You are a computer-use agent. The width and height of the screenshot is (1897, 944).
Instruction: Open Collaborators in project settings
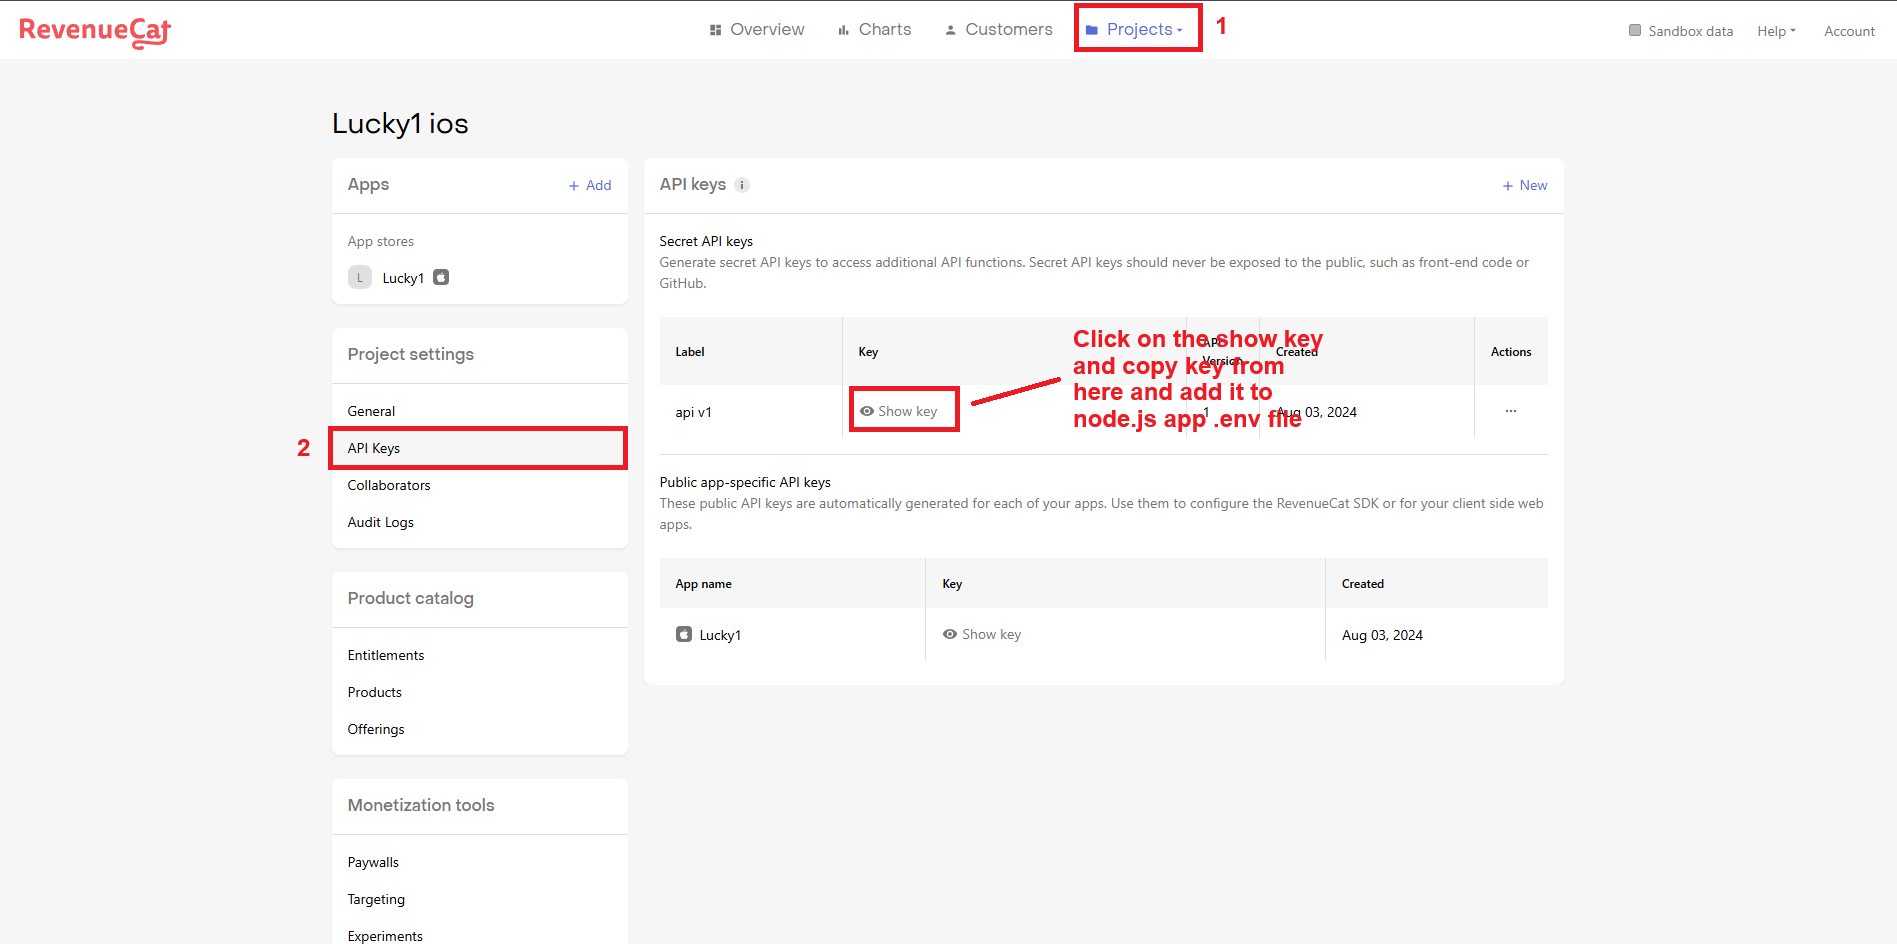point(389,485)
